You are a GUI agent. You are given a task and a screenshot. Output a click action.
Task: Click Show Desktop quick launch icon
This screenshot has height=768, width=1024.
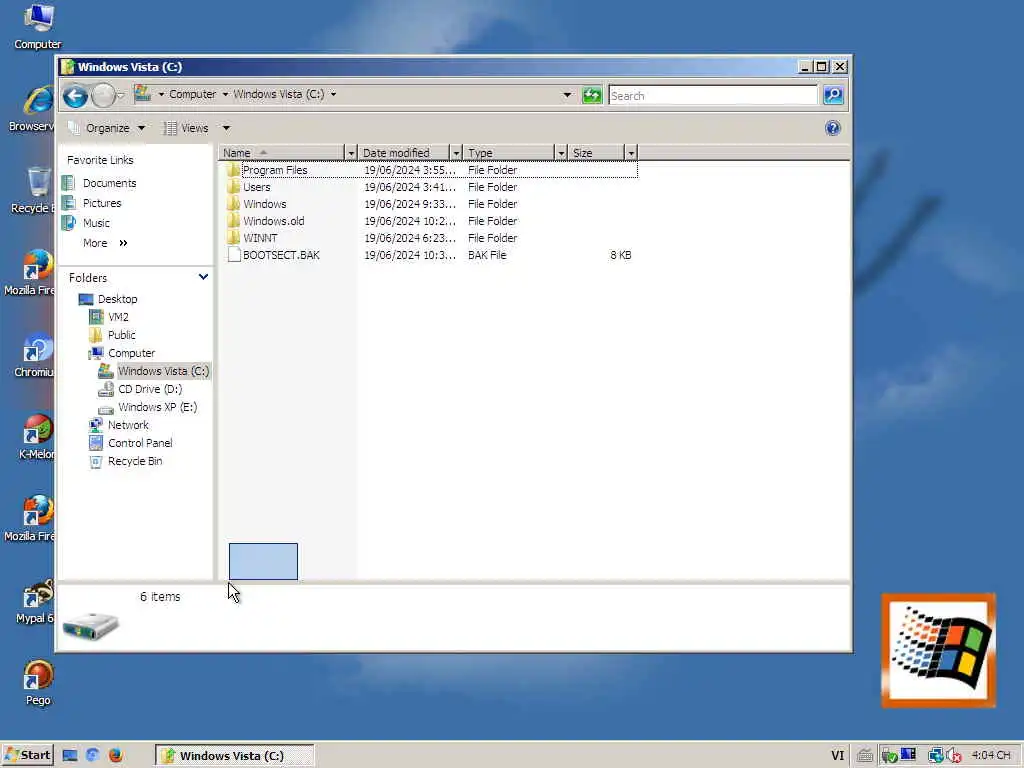pos(70,756)
